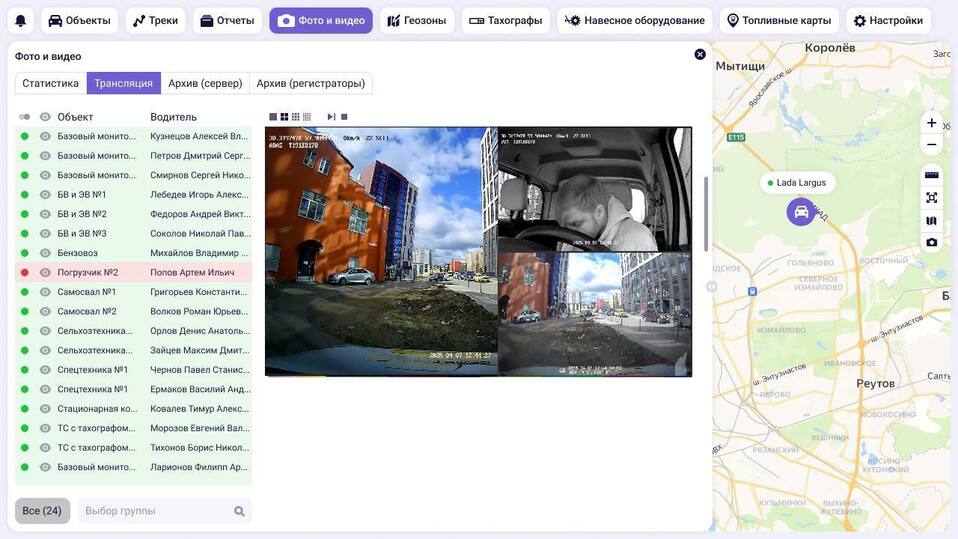Open the Объекты section

pyautogui.click(x=79, y=20)
